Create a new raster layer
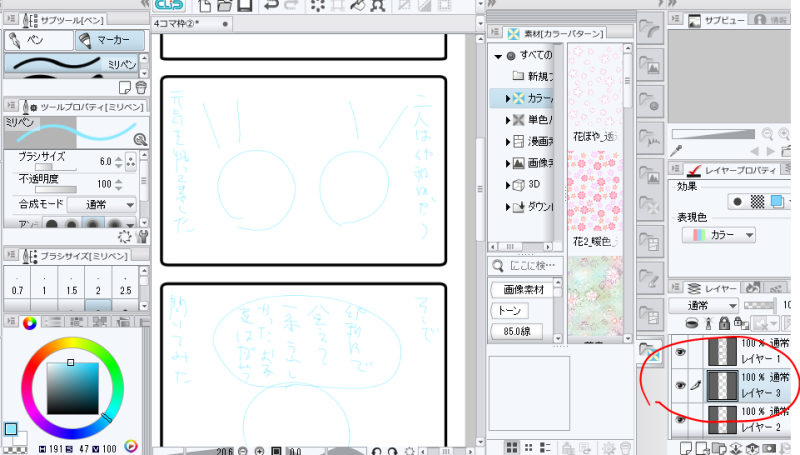Image resolution: width=800 pixels, height=455 pixels. click(686, 448)
